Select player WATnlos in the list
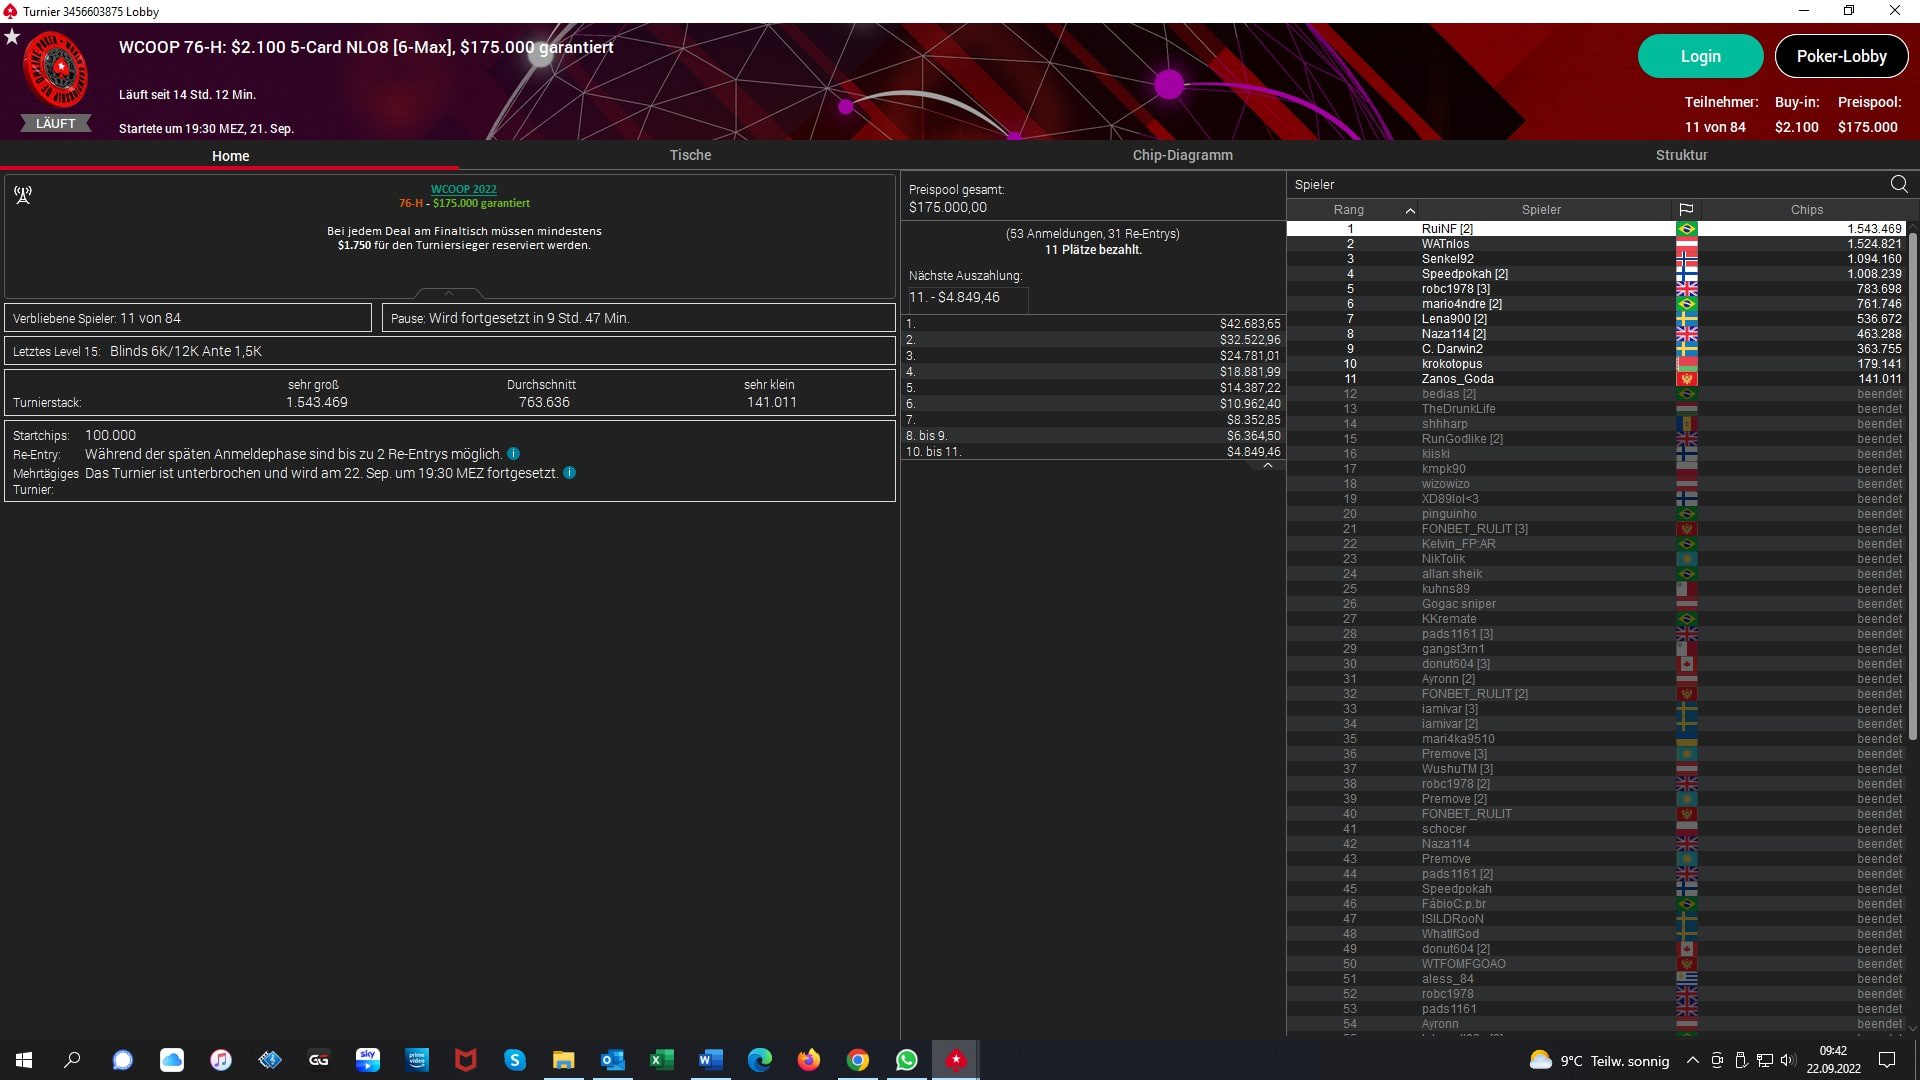 1595,243
